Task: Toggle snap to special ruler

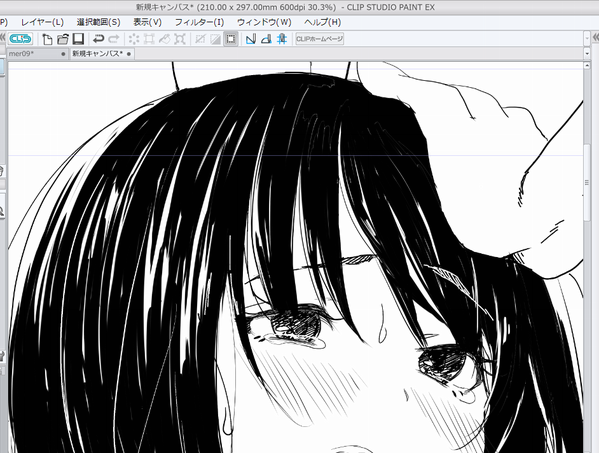Action: pos(266,39)
